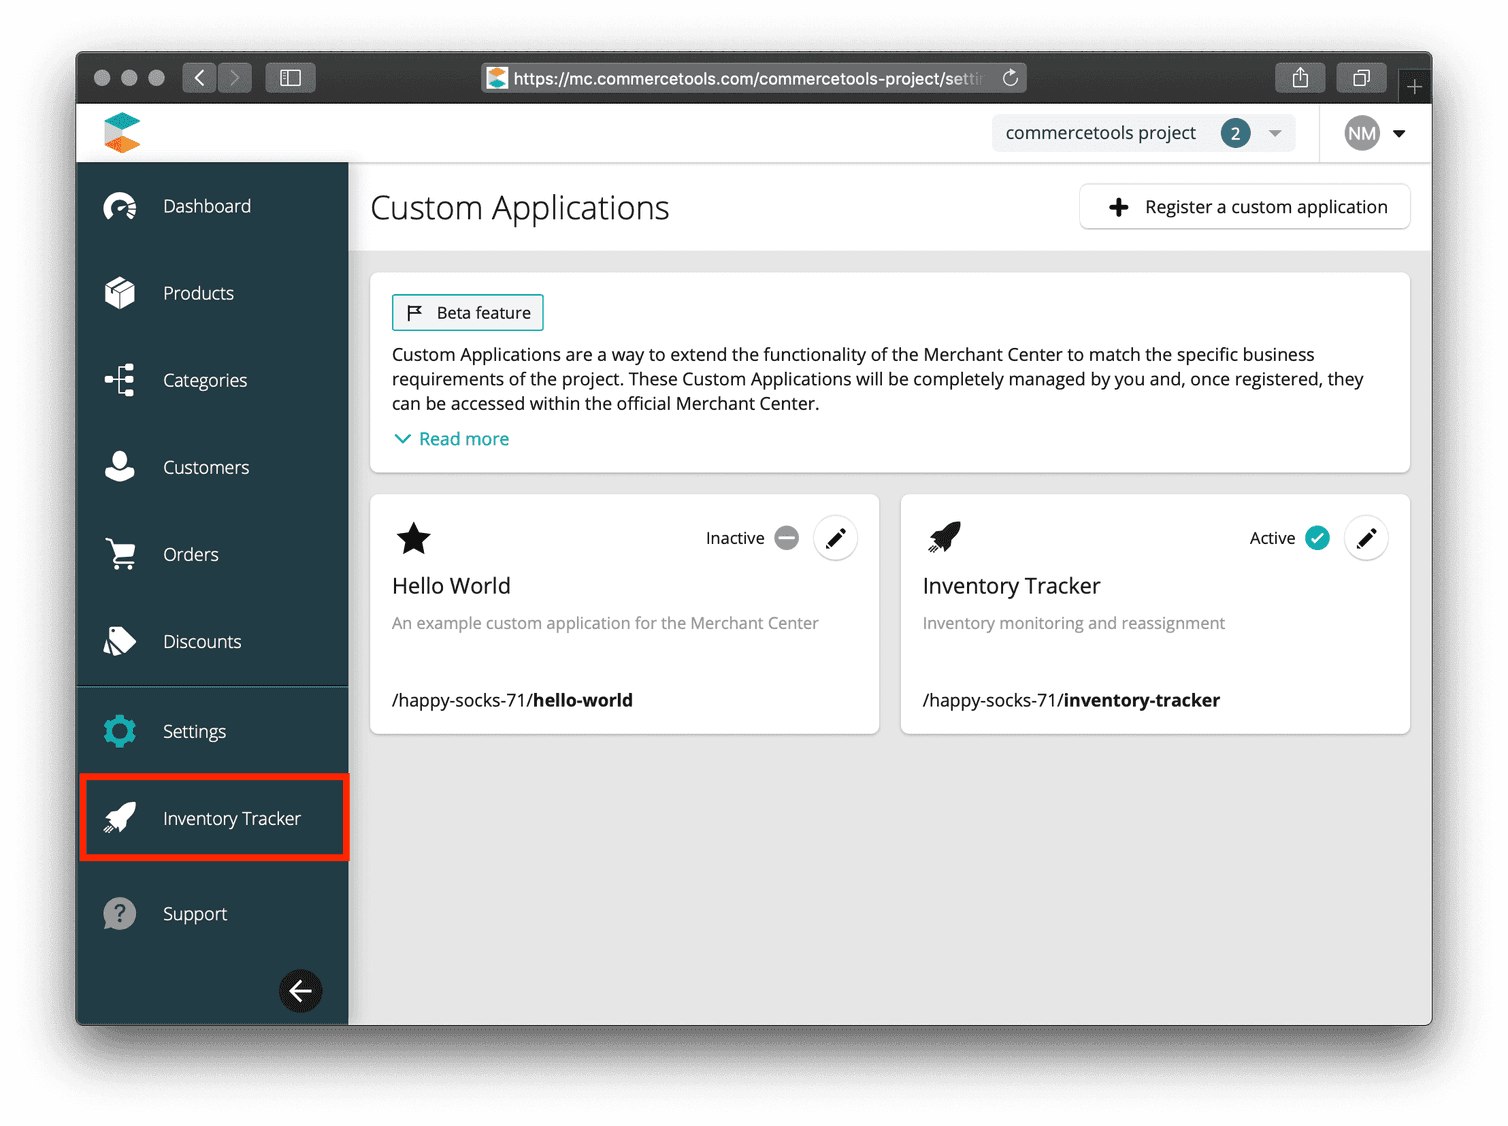Screen dimensions: 1508x1126
Task: Open the Support section
Action: pyautogui.click(x=195, y=913)
